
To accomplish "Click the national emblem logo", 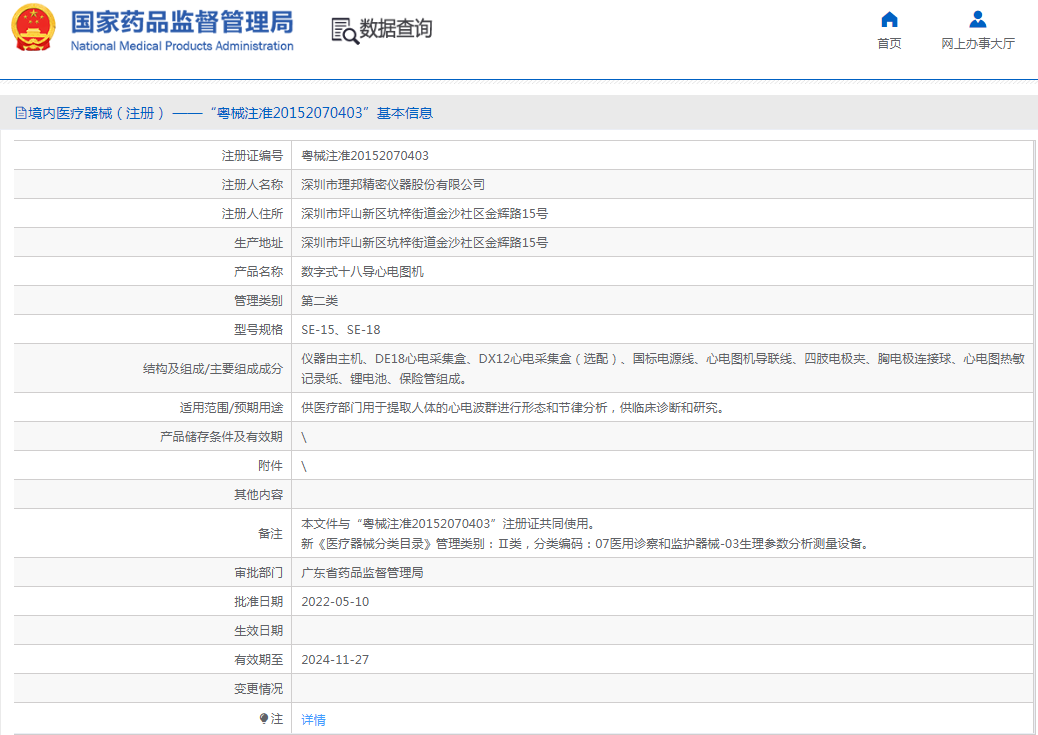I will coord(33,28).
